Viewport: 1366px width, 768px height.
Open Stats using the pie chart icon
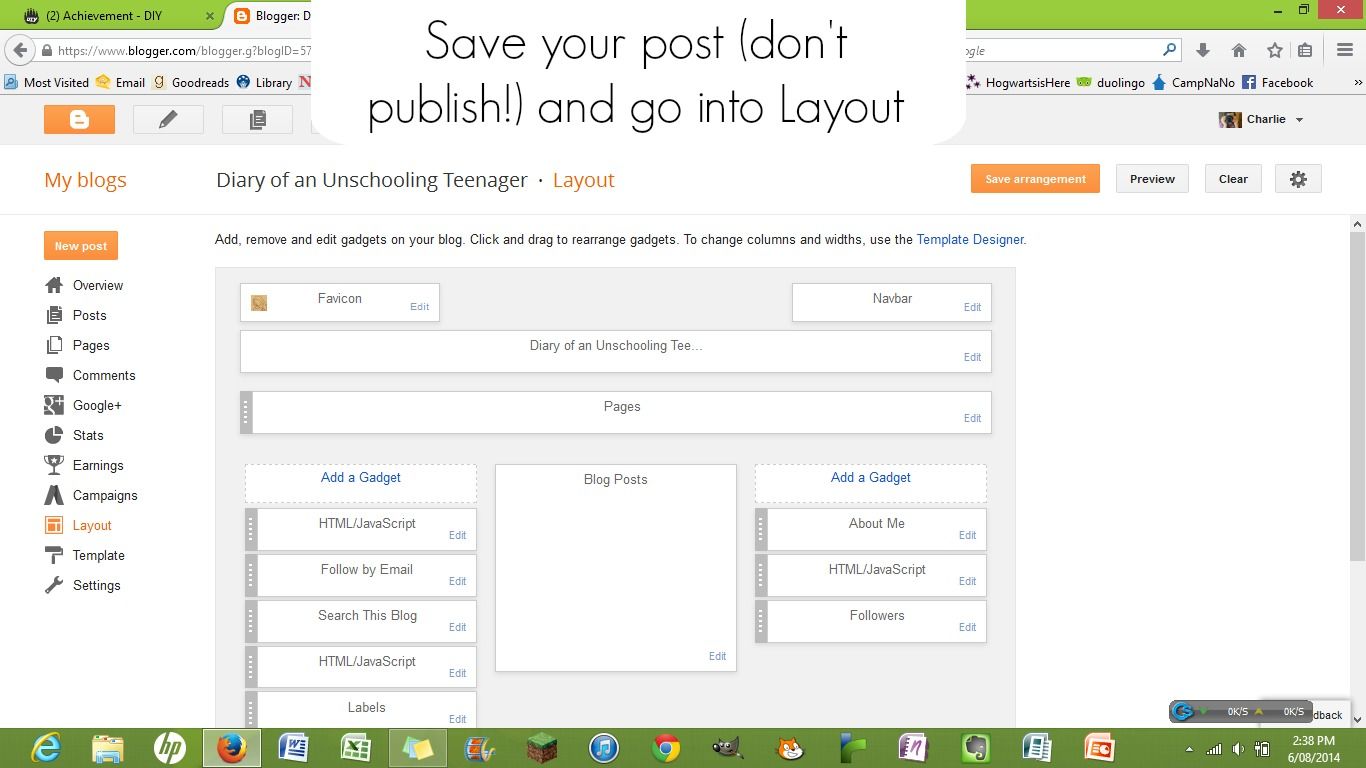tap(56, 435)
